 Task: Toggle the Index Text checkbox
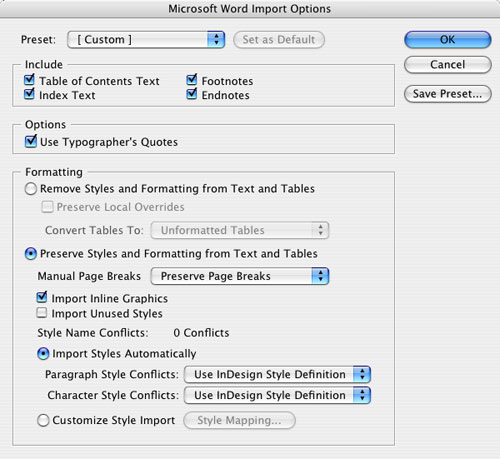click(29, 94)
